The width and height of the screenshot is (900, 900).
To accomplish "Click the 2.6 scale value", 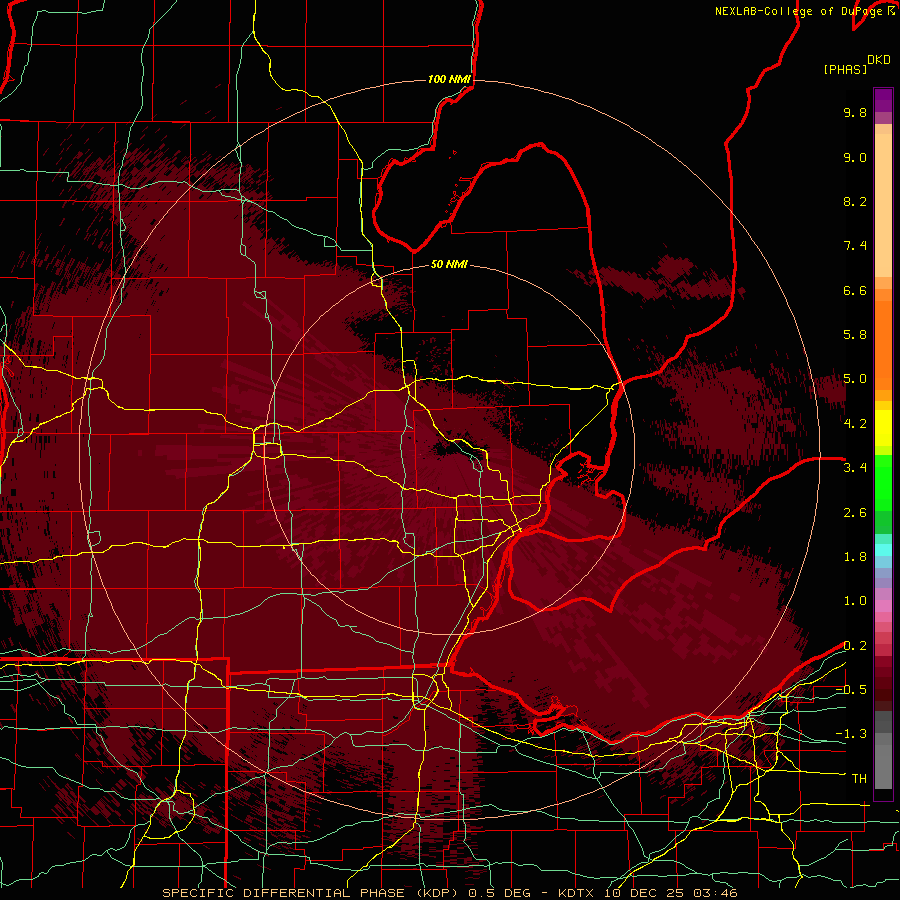I will 855,513.
